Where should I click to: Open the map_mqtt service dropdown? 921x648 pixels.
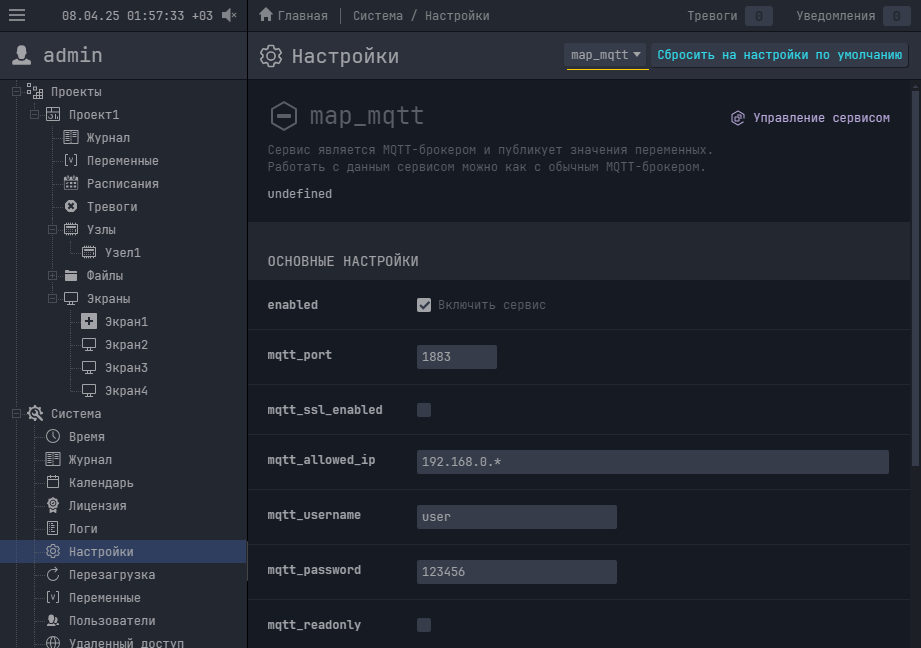pos(606,55)
